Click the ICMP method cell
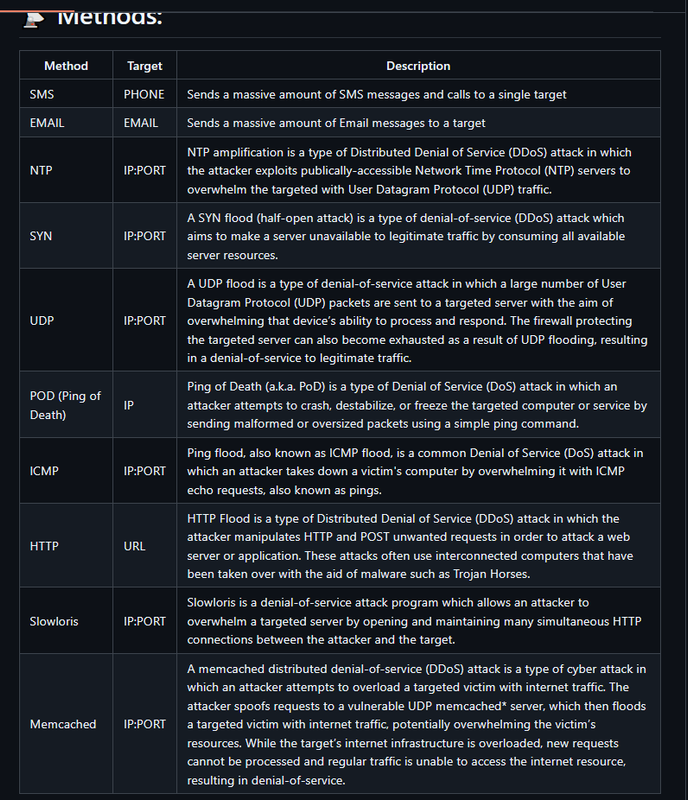 click(66, 470)
